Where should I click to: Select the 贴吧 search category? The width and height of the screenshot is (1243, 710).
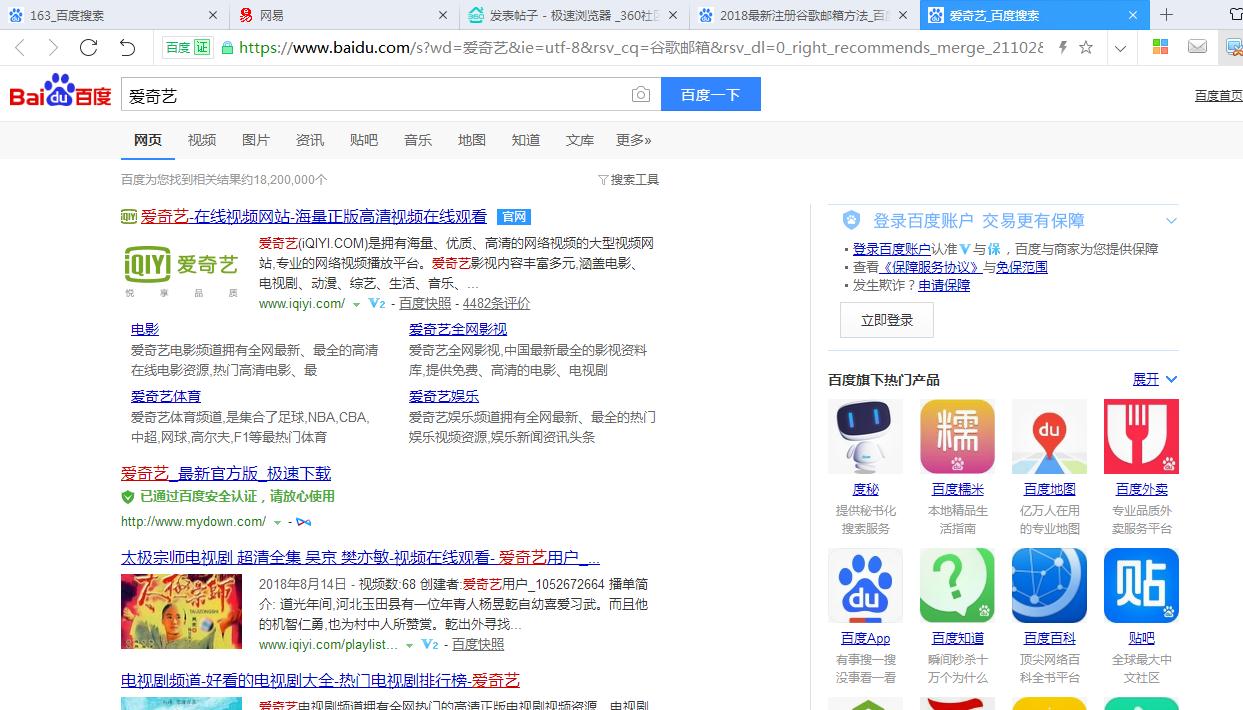pos(364,140)
